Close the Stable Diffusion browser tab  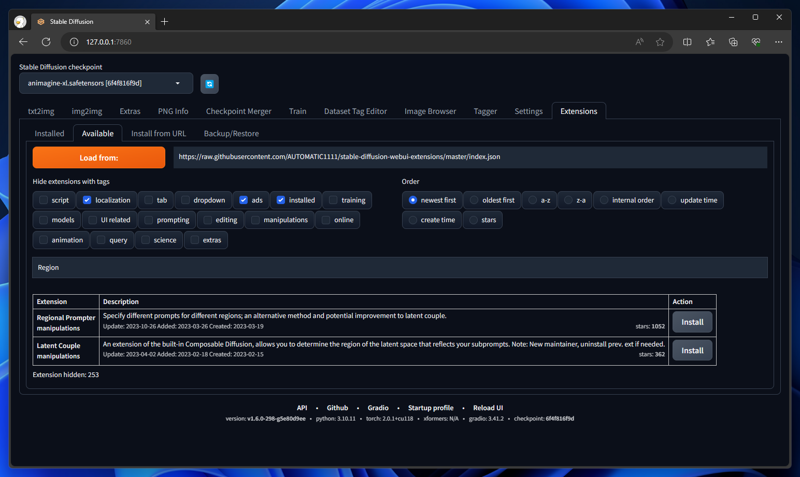click(147, 22)
